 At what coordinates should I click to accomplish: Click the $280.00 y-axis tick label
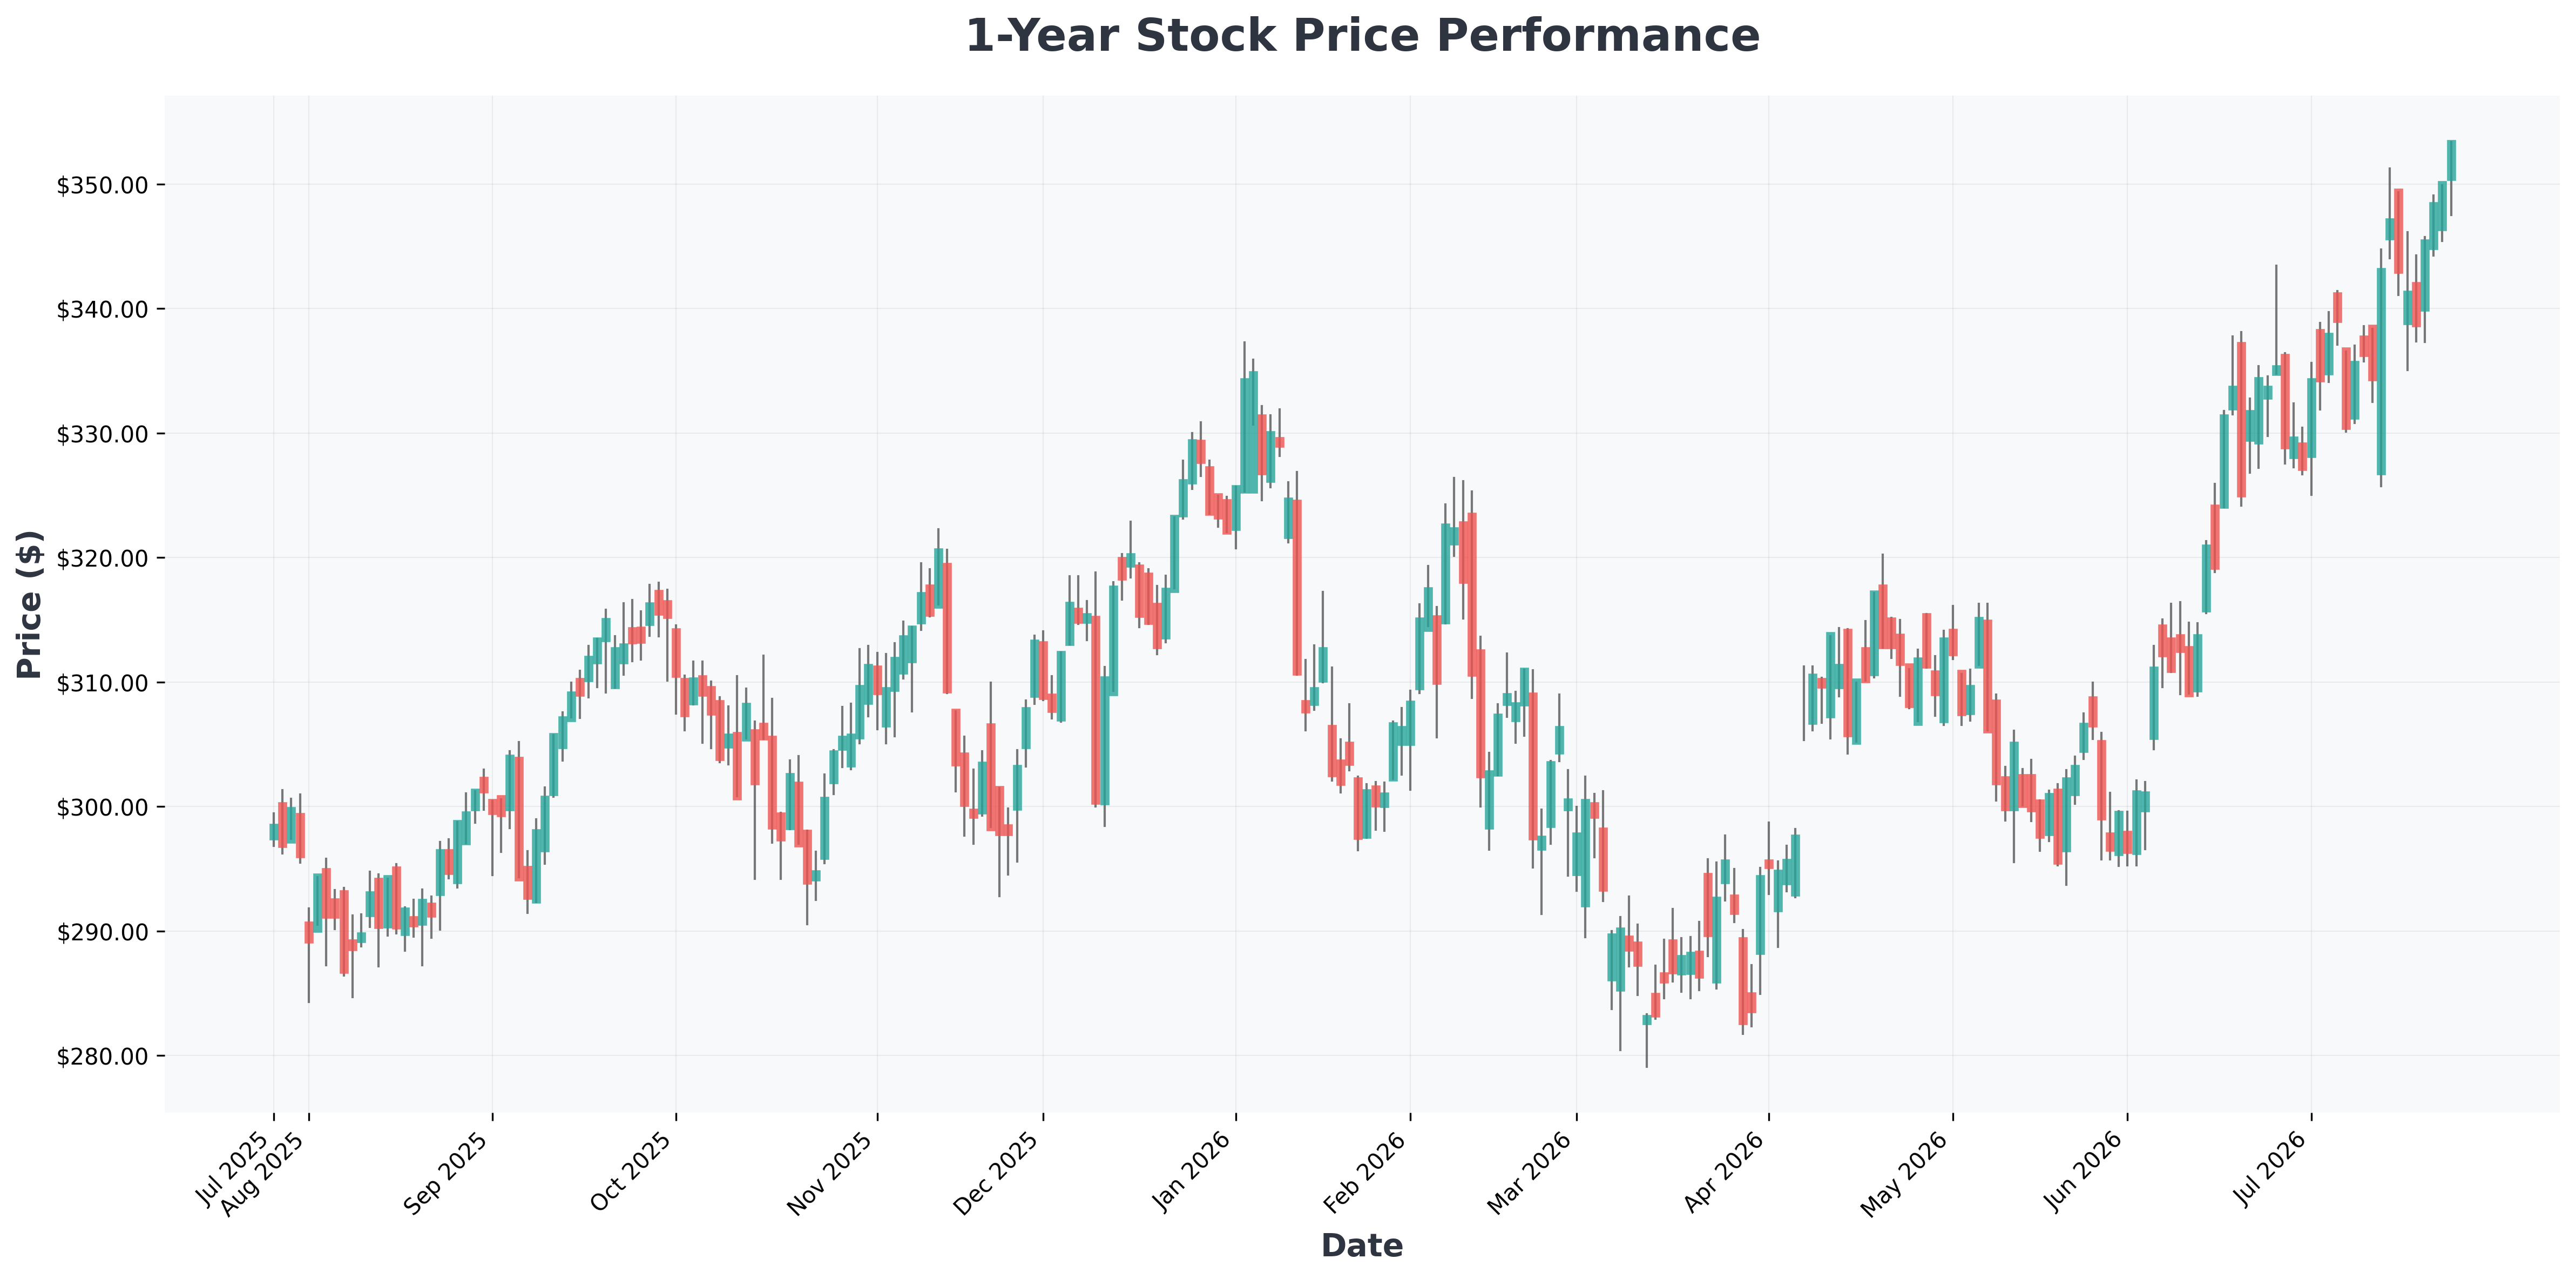tap(103, 1056)
